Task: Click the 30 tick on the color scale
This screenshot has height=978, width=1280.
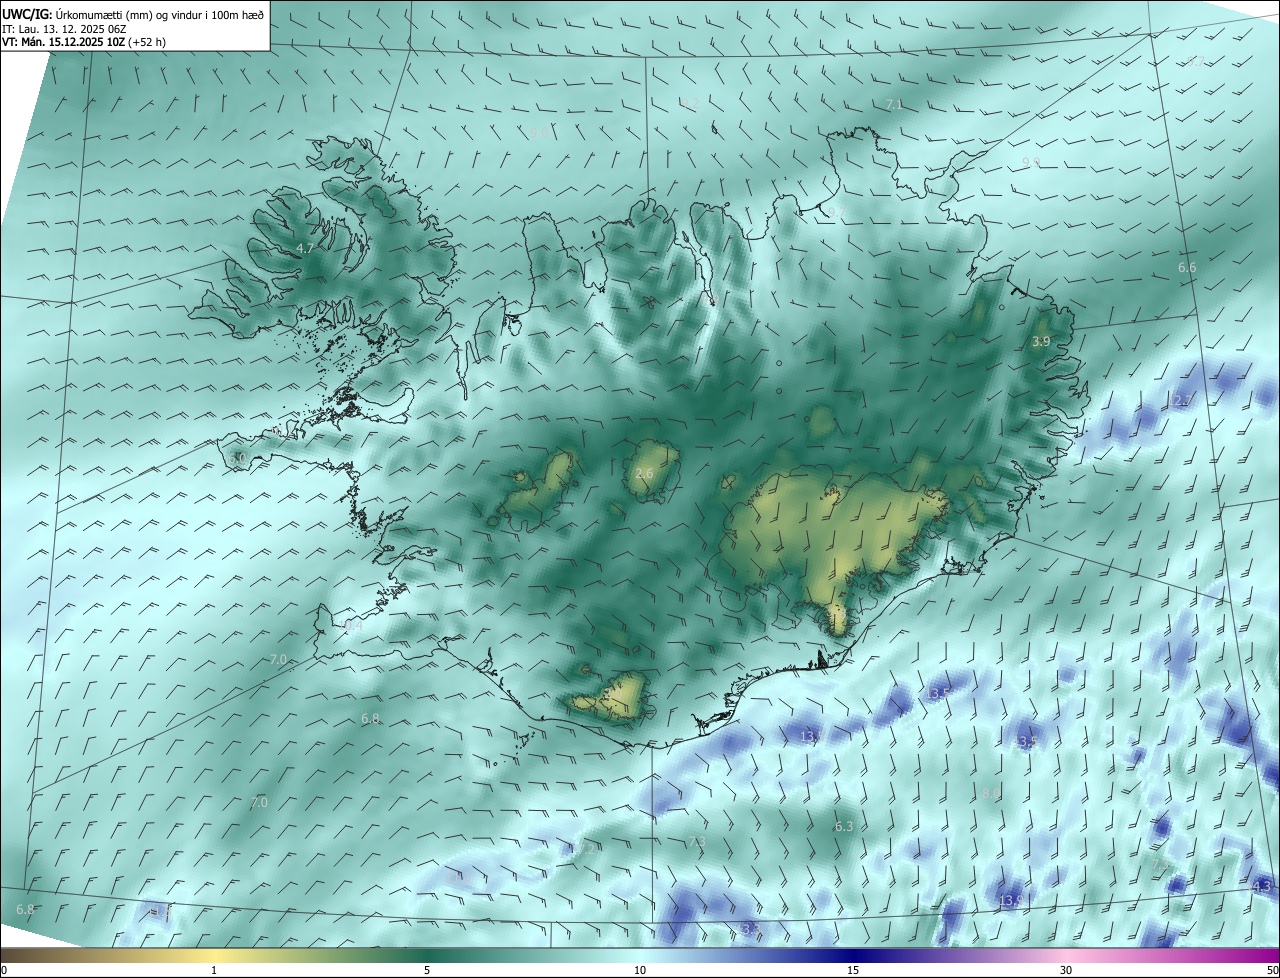Action: click(1066, 970)
